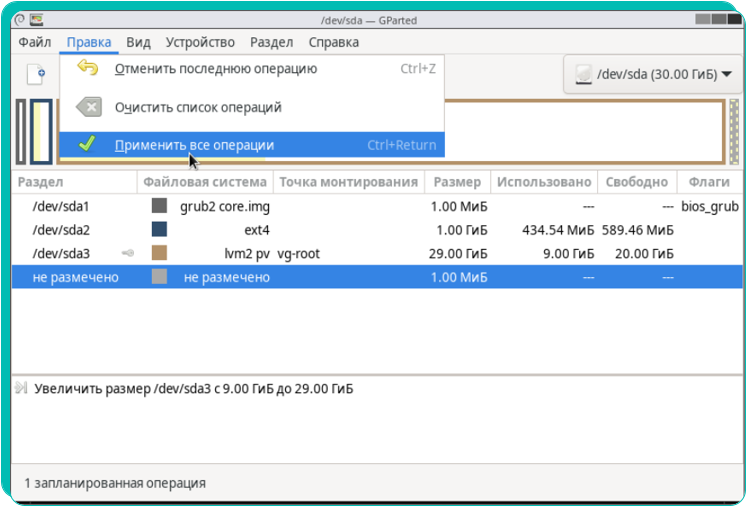The width and height of the screenshot is (747, 509).
Task: Click the Точка монтирования column header
Action: (348, 182)
